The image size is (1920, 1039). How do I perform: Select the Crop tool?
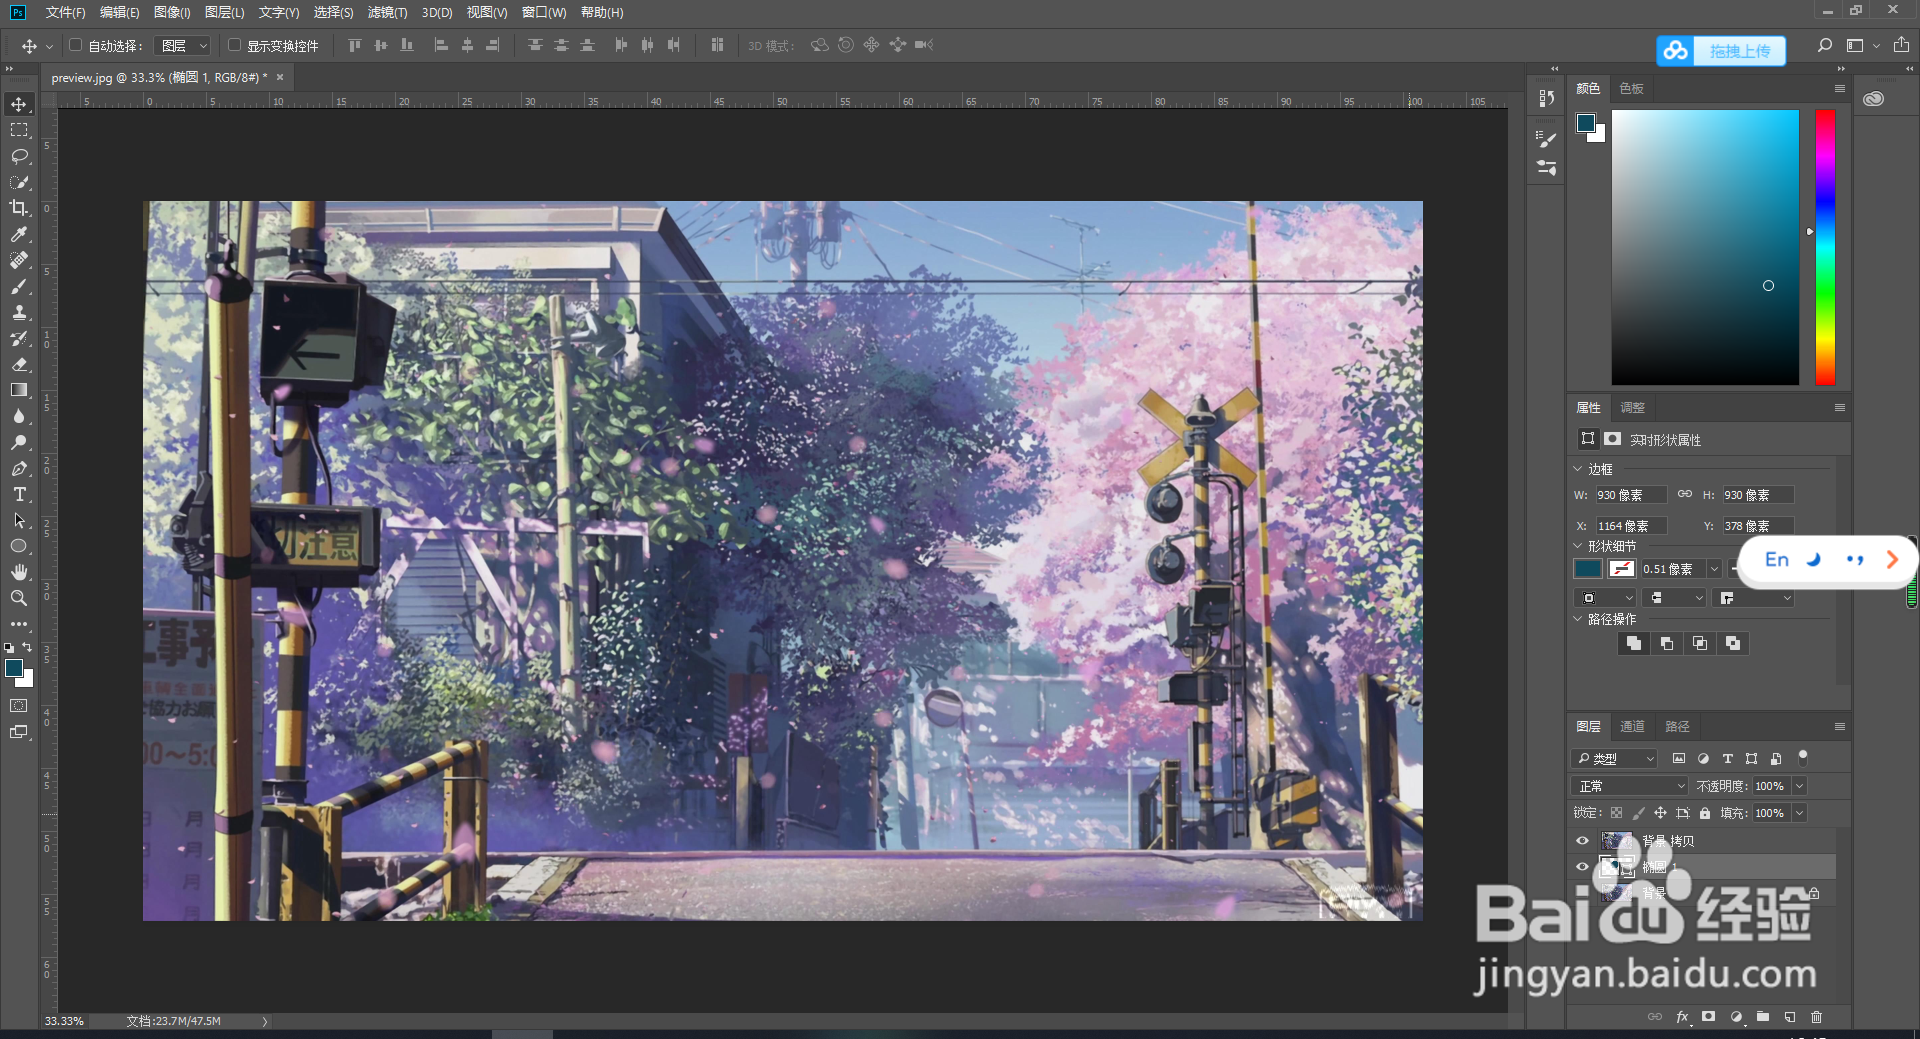19,208
